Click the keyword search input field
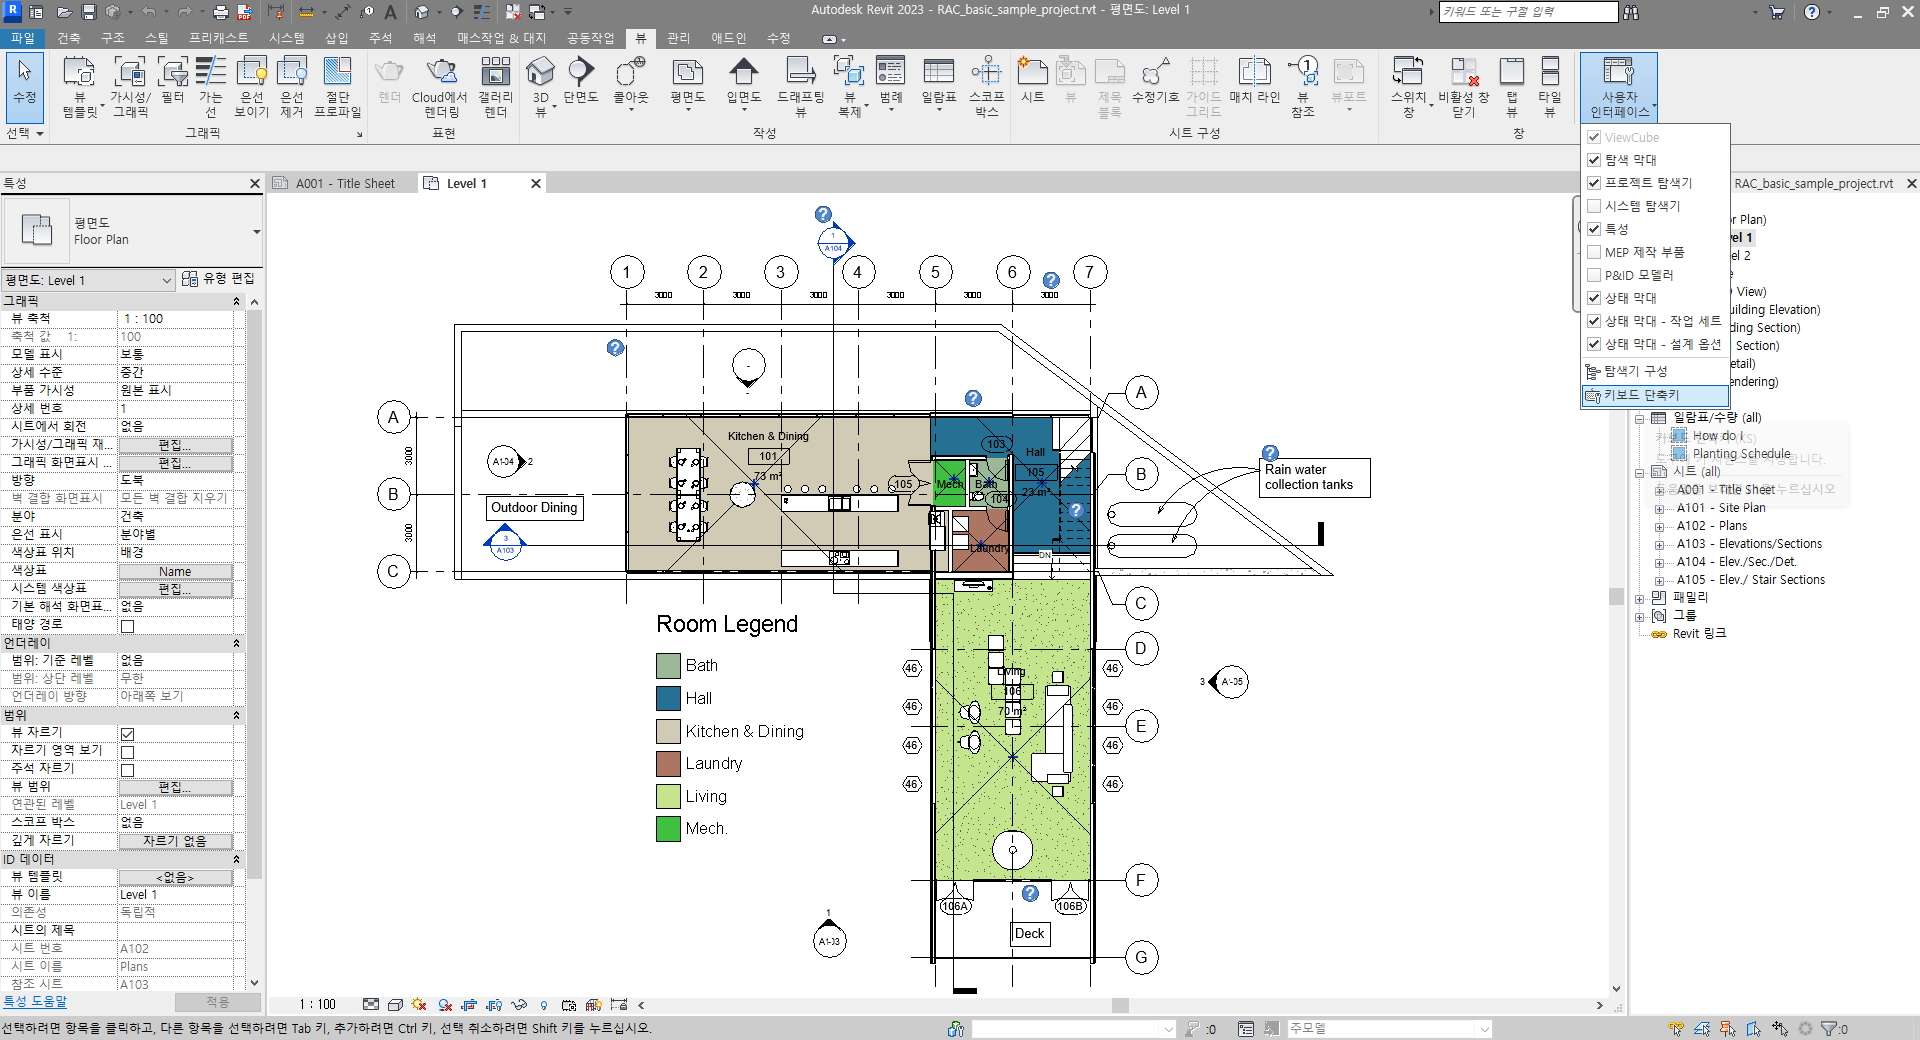Viewport: 1920px width, 1040px height. [x=1527, y=12]
